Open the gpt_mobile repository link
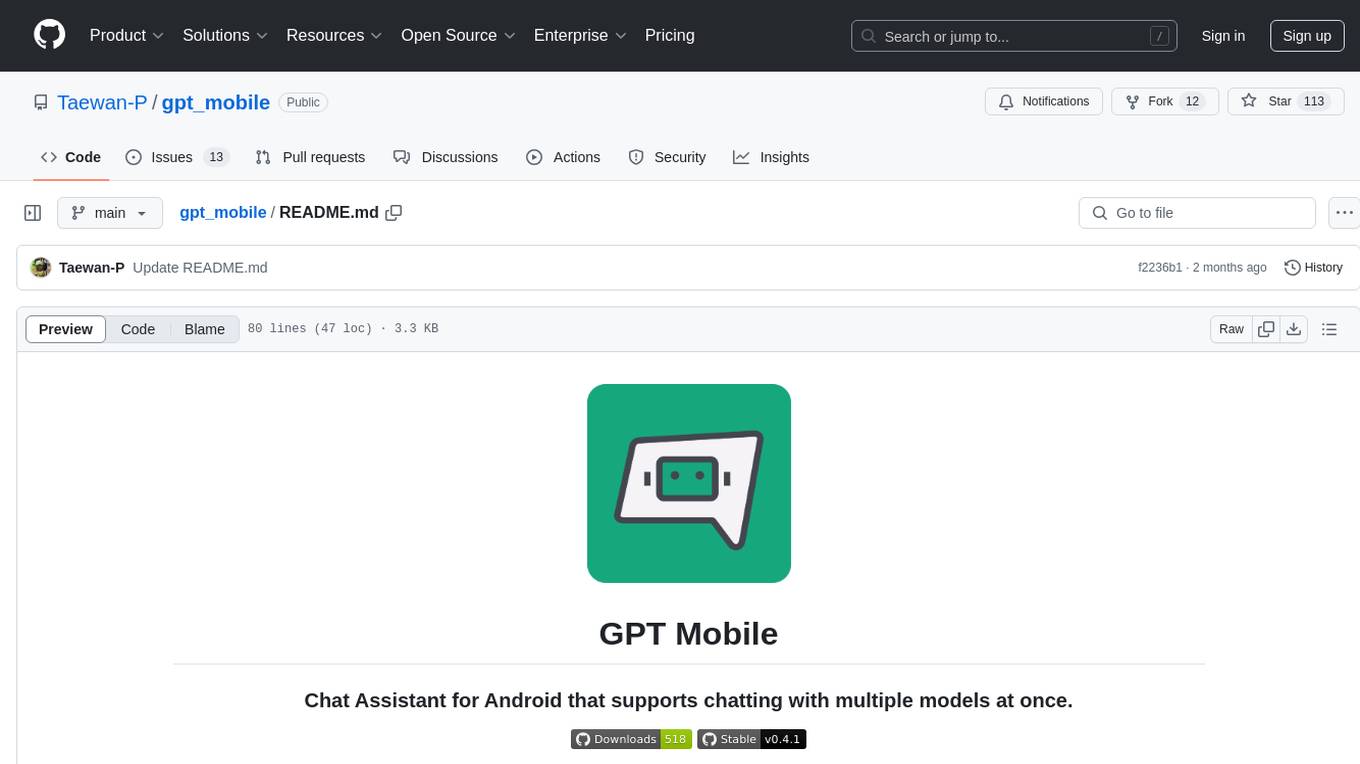This screenshot has width=1360, height=764. click(216, 102)
